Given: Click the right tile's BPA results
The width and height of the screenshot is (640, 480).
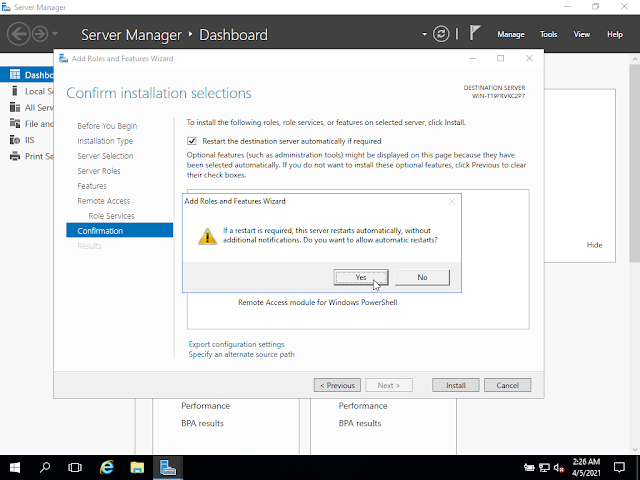Looking at the screenshot, I should tap(360, 423).
